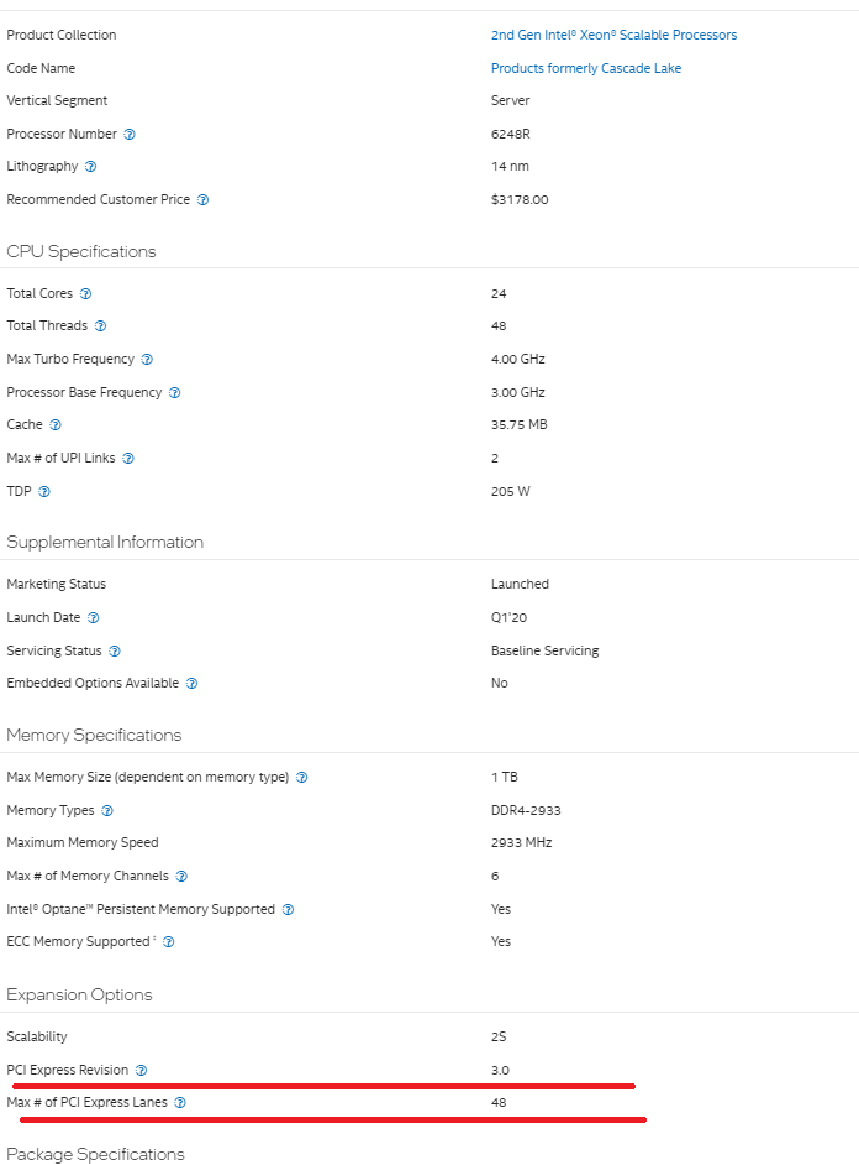Show info for Embedded Options Available
Screen dimensions: 859x1164
click(192, 683)
